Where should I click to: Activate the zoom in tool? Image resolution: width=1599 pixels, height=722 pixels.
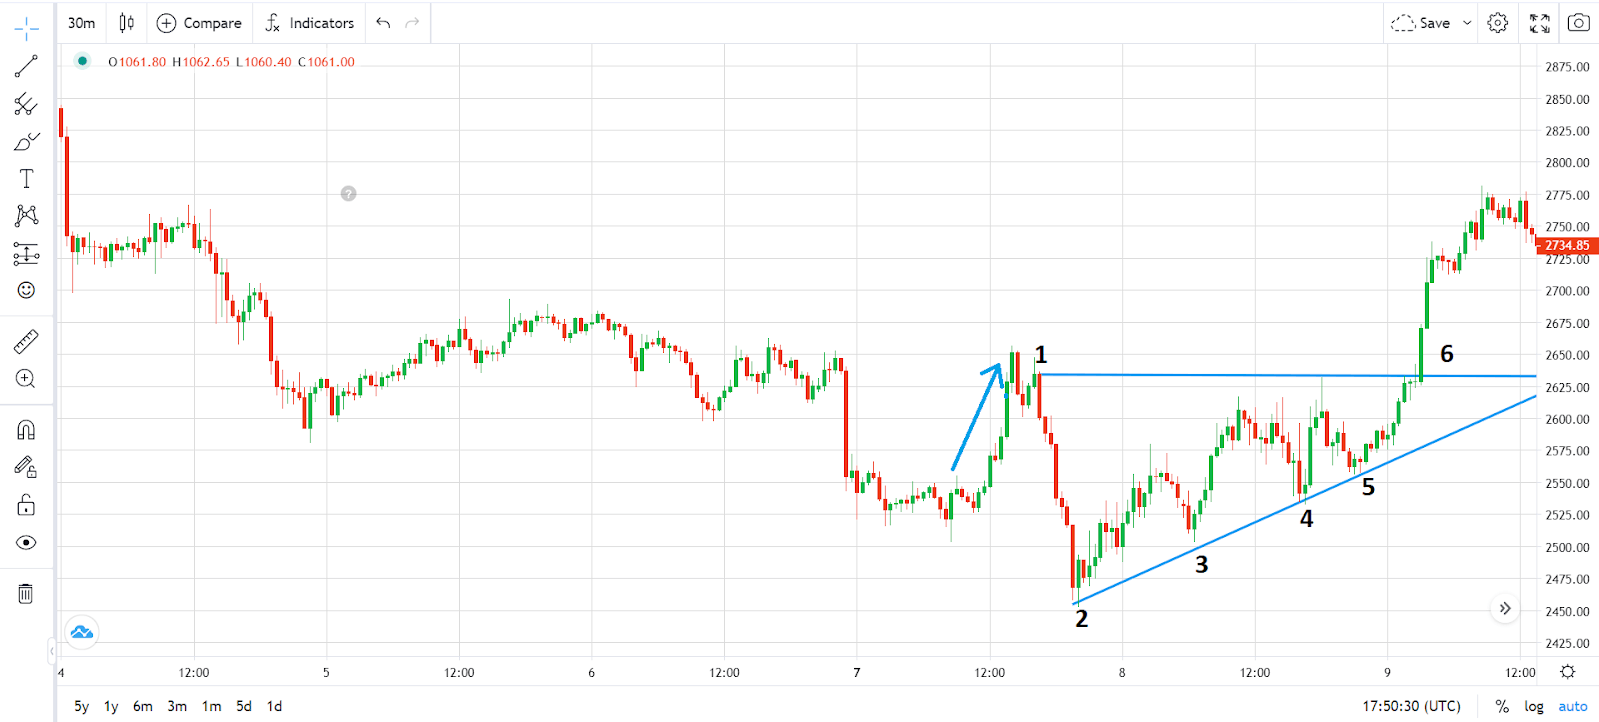click(26, 379)
